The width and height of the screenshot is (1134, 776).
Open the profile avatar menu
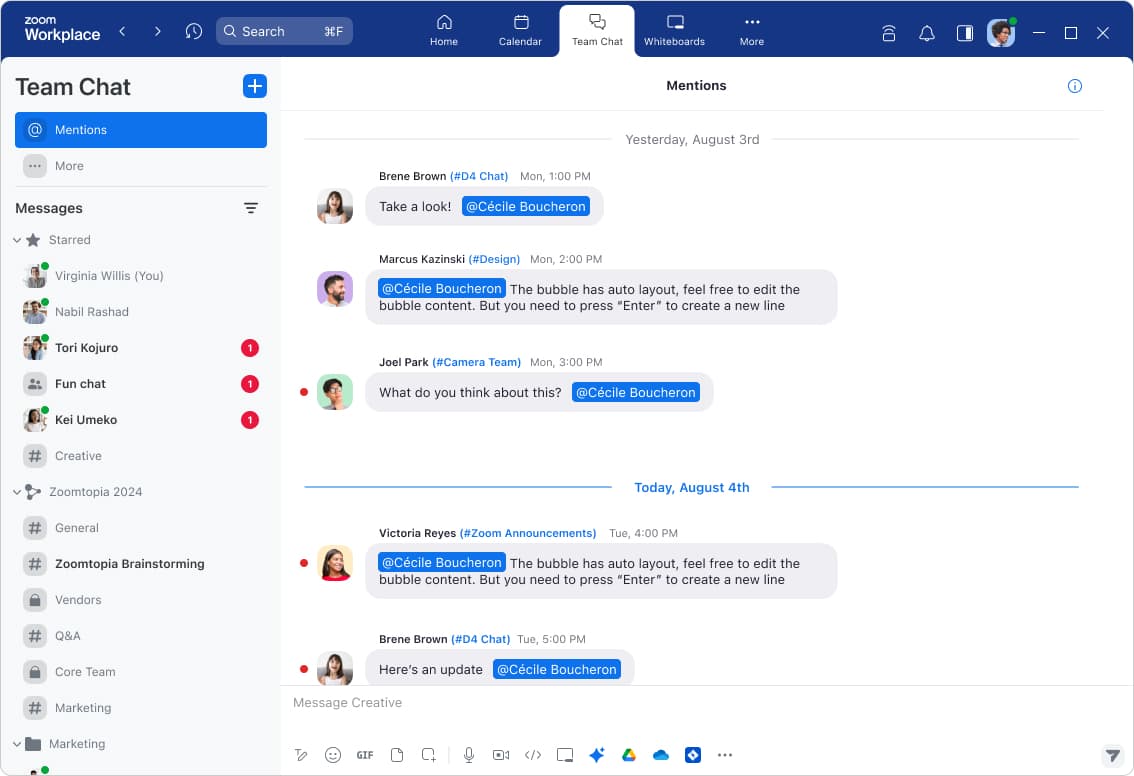[1001, 33]
